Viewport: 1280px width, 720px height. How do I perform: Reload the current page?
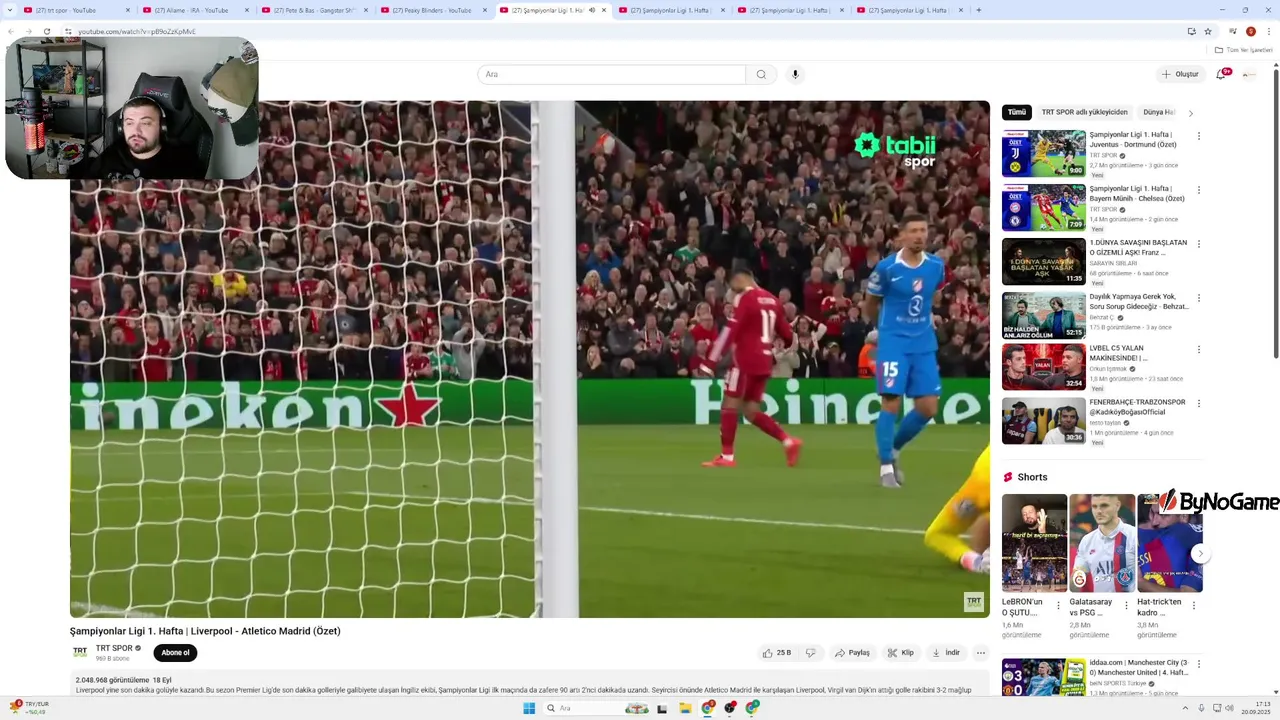(49, 31)
